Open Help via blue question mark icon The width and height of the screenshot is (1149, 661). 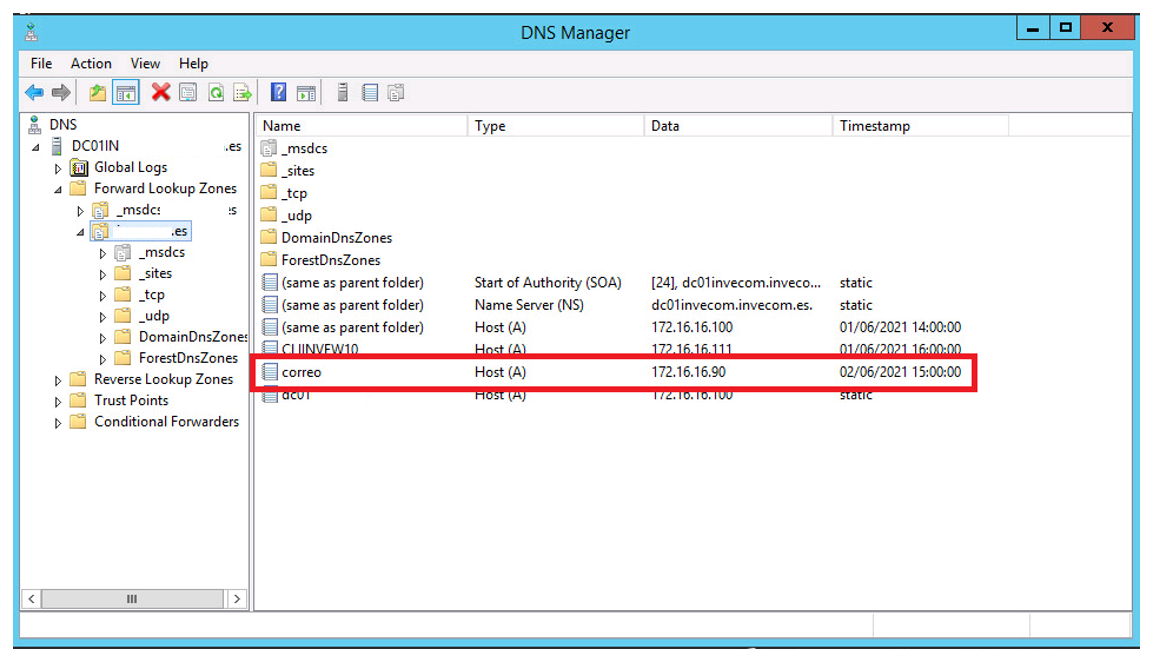278,92
